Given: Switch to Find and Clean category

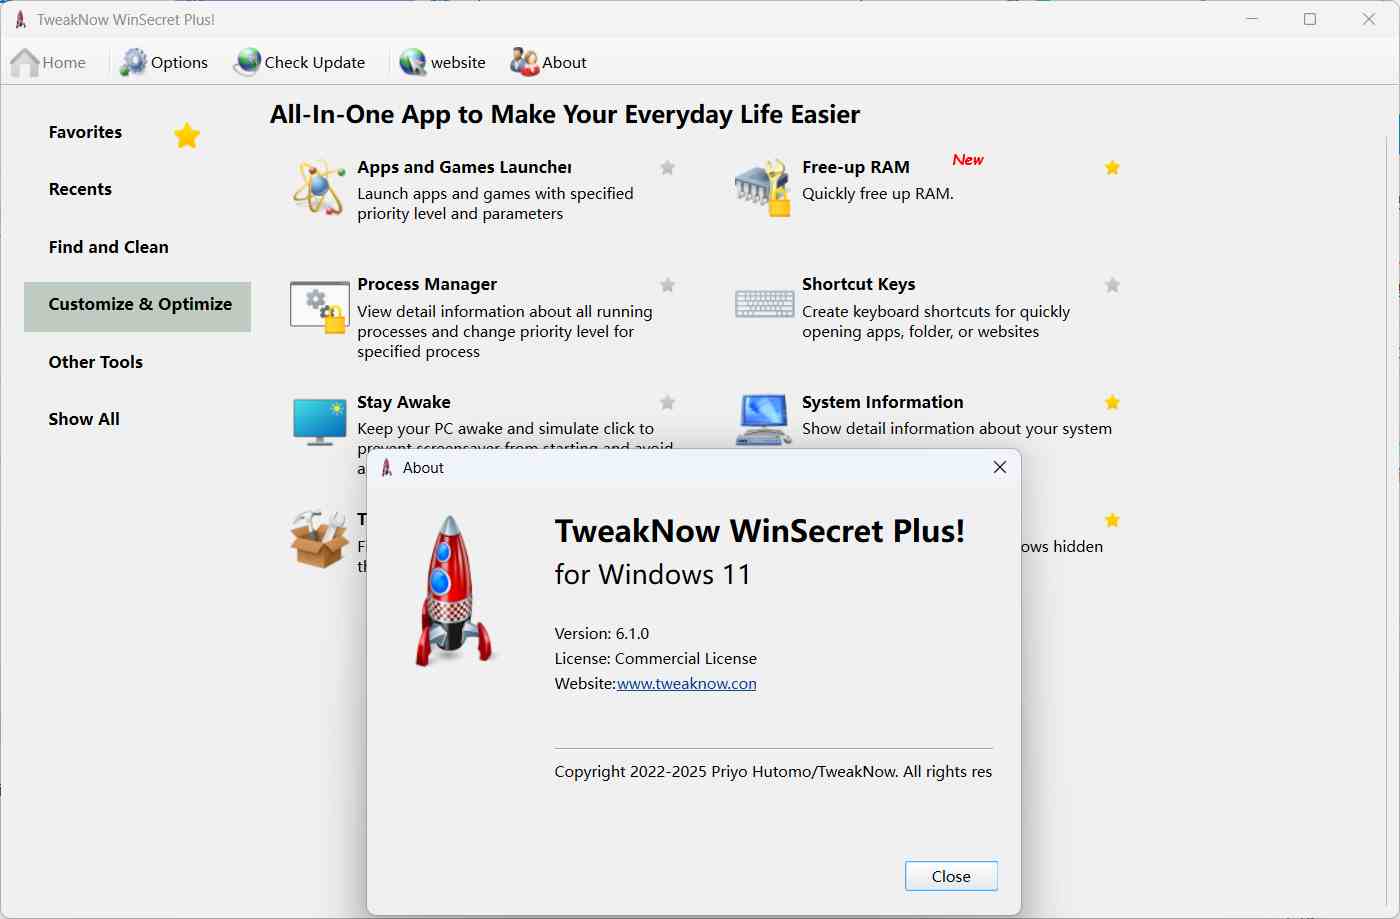Looking at the screenshot, I should coord(109,247).
